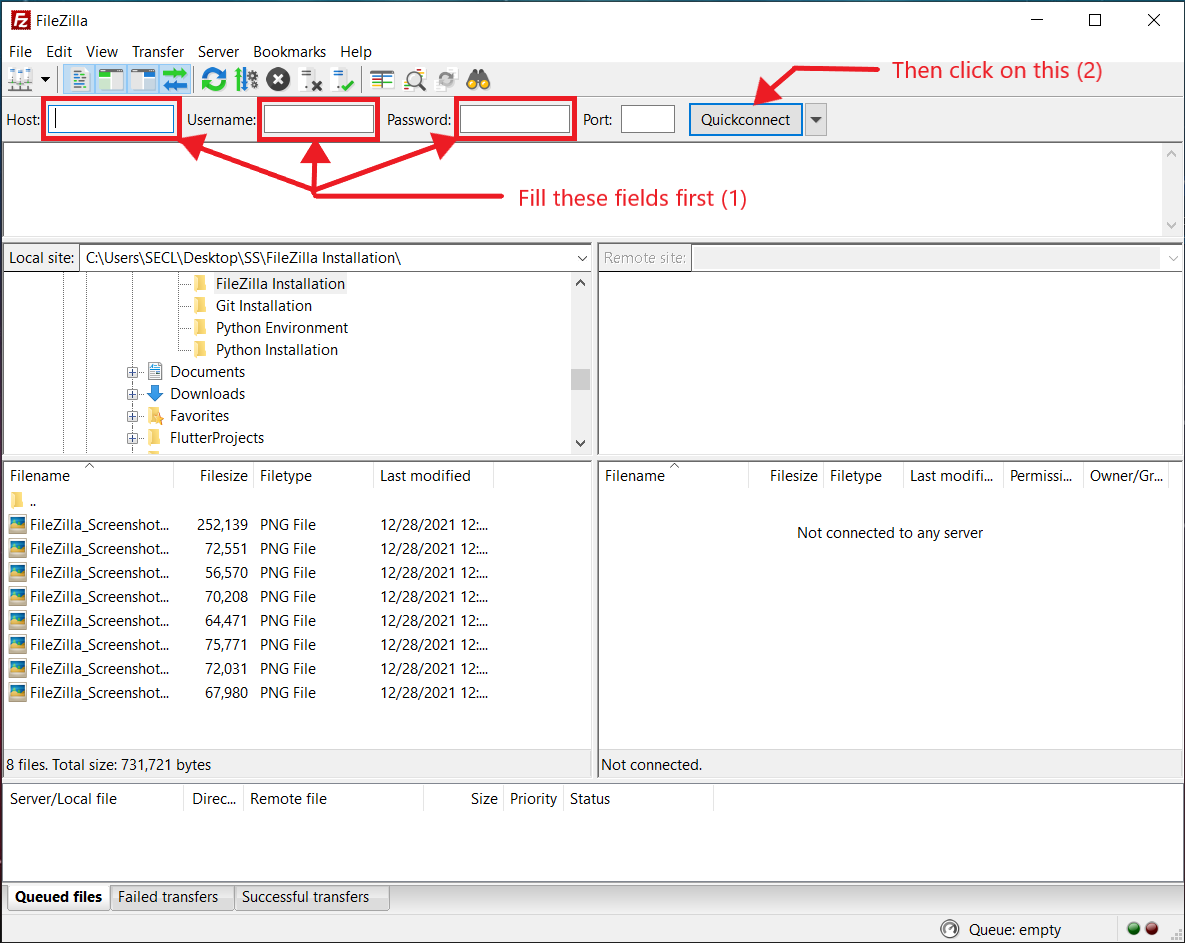Click the queue speed indicator icon
This screenshot has width=1185, height=943.
pyautogui.click(x=949, y=929)
